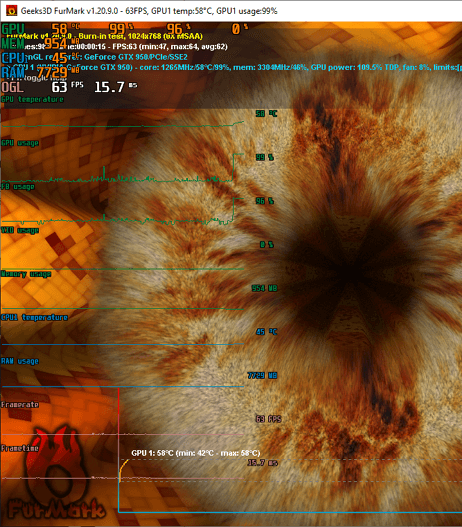Image resolution: width=462 pixels, height=527 pixels.
Task: Click the 'GPU usage' graph label
Action: (x=20, y=143)
